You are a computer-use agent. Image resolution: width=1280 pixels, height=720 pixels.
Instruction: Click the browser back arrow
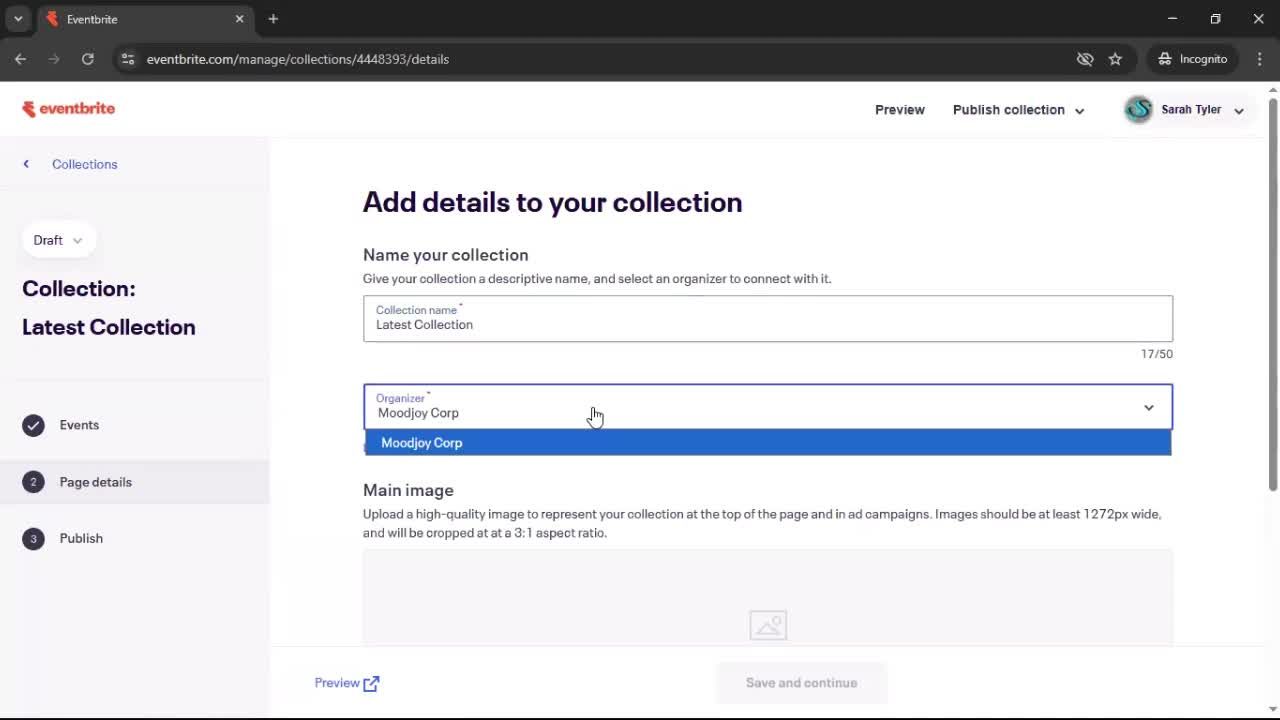[x=20, y=59]
